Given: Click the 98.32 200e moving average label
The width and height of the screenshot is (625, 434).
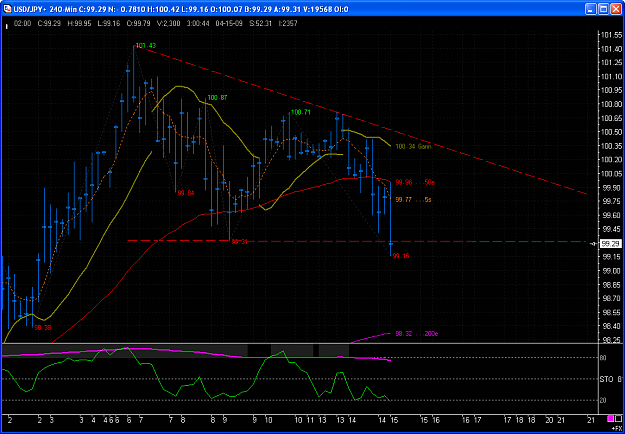Looking at the screenshot, I should [x=417, y=334].
